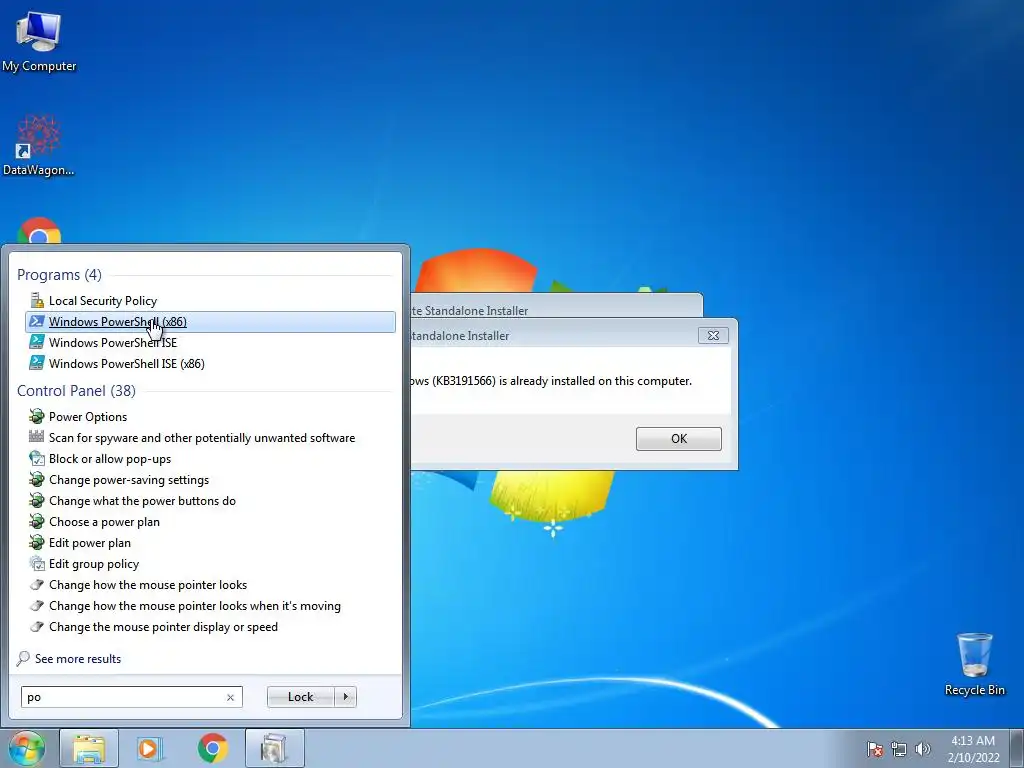
Task: Click the Local Security Policy icon
Action: point(37,300)
